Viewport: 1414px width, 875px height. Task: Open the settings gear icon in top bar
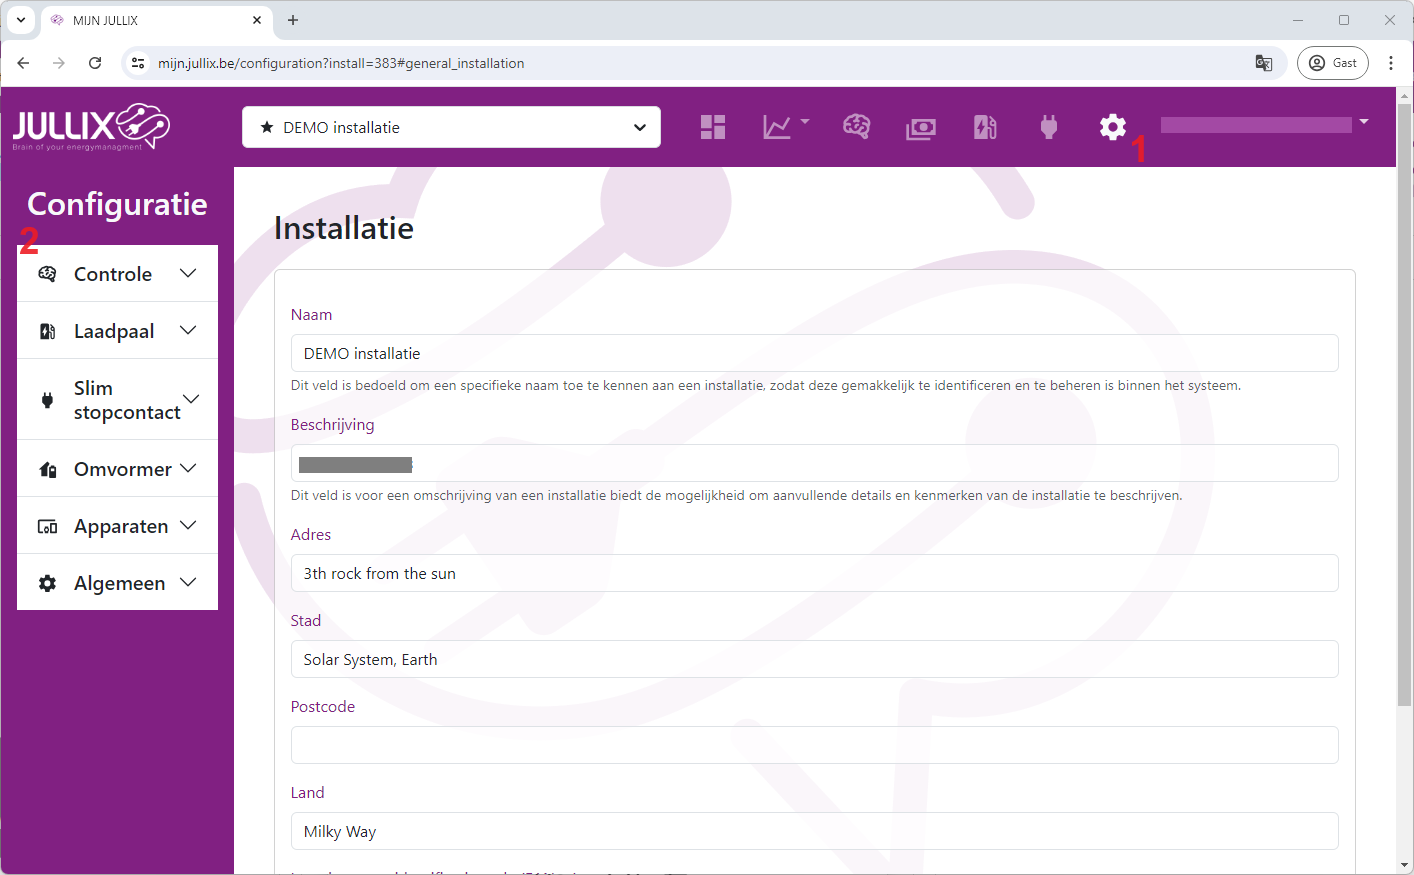(x=1113, y=127)
